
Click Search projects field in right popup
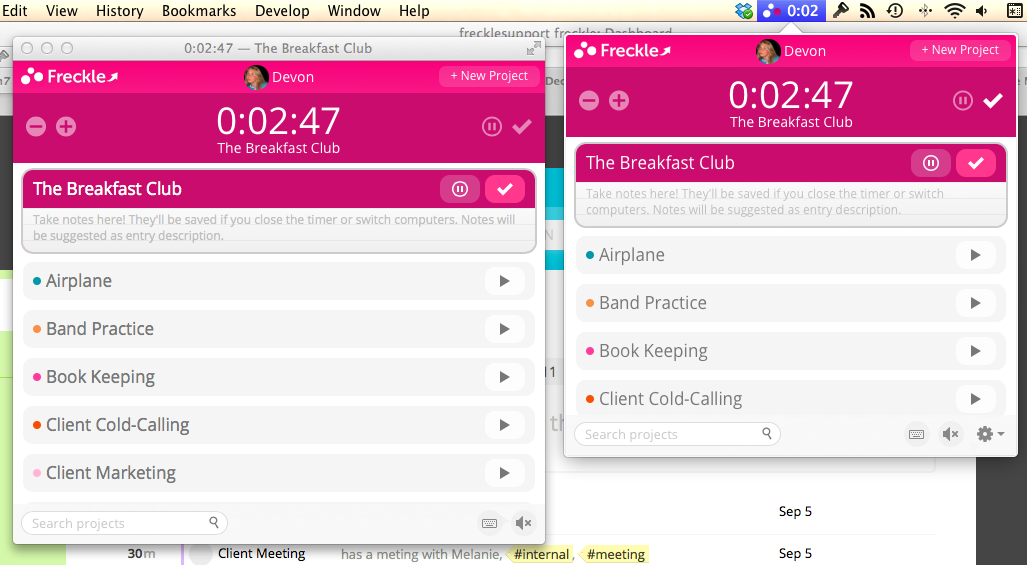[x=670, y=434]
